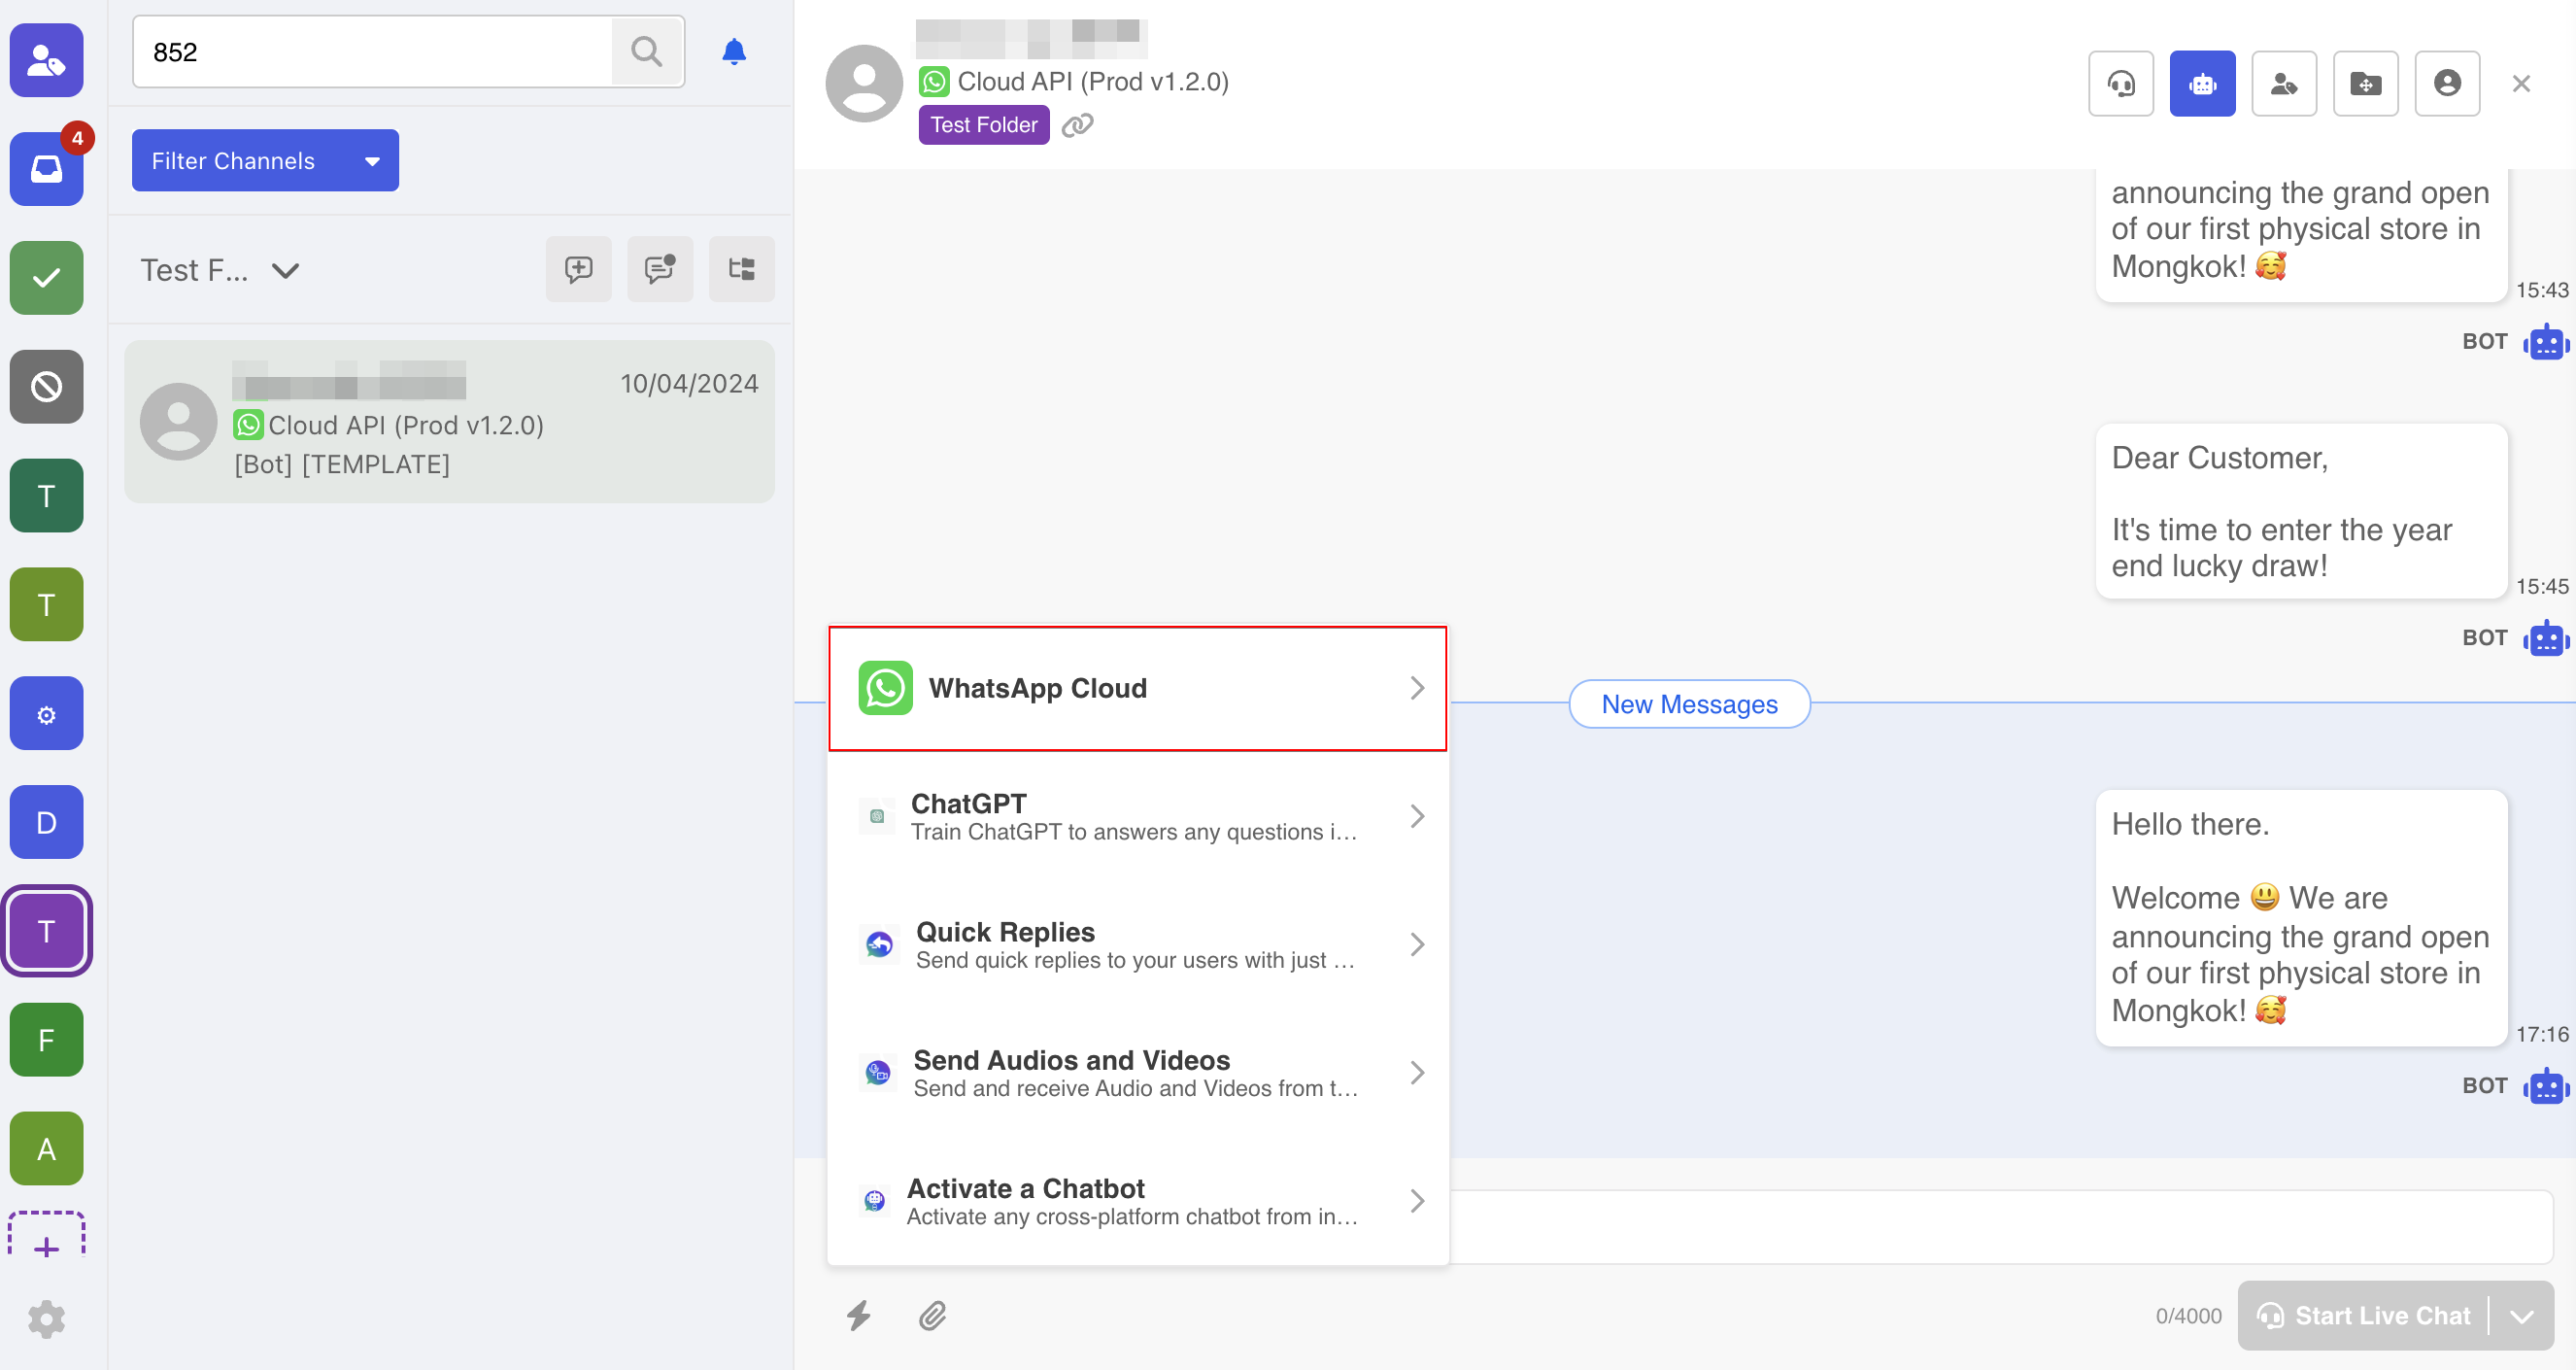Click the search field containing 852
The image size is (2576, 1370).
pyautogui.click(x=372, y=52)
